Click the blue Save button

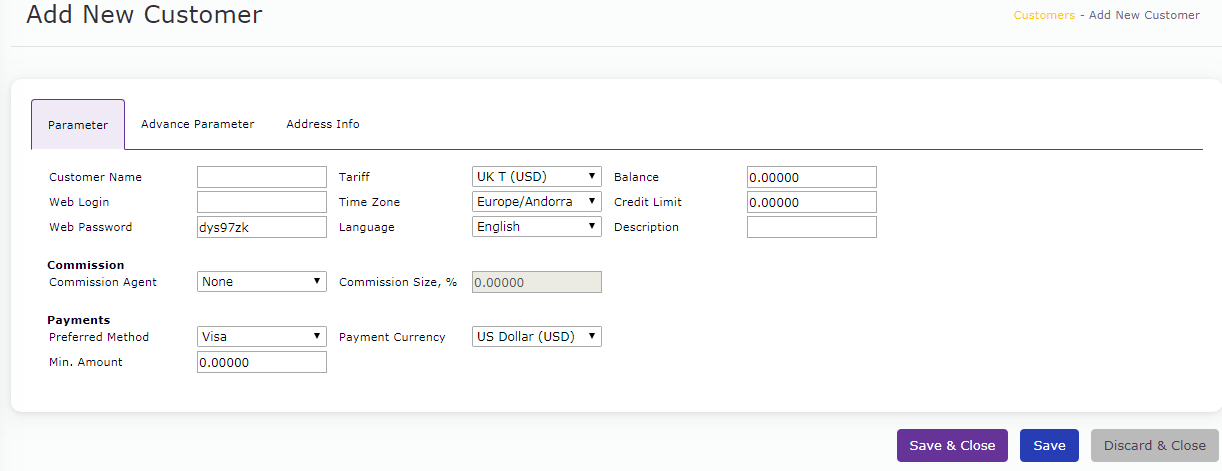pyautogui.click(x=1049, y=446)
